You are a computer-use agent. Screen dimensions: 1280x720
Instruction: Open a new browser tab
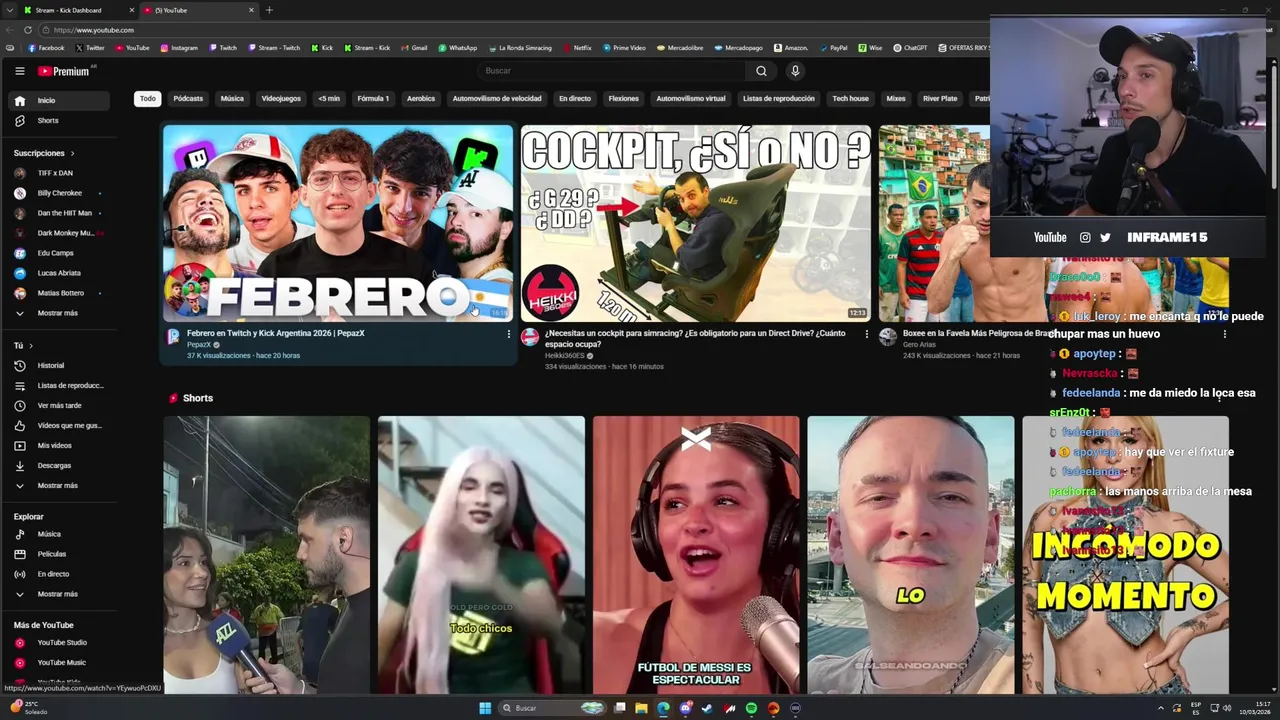[269, 10]
